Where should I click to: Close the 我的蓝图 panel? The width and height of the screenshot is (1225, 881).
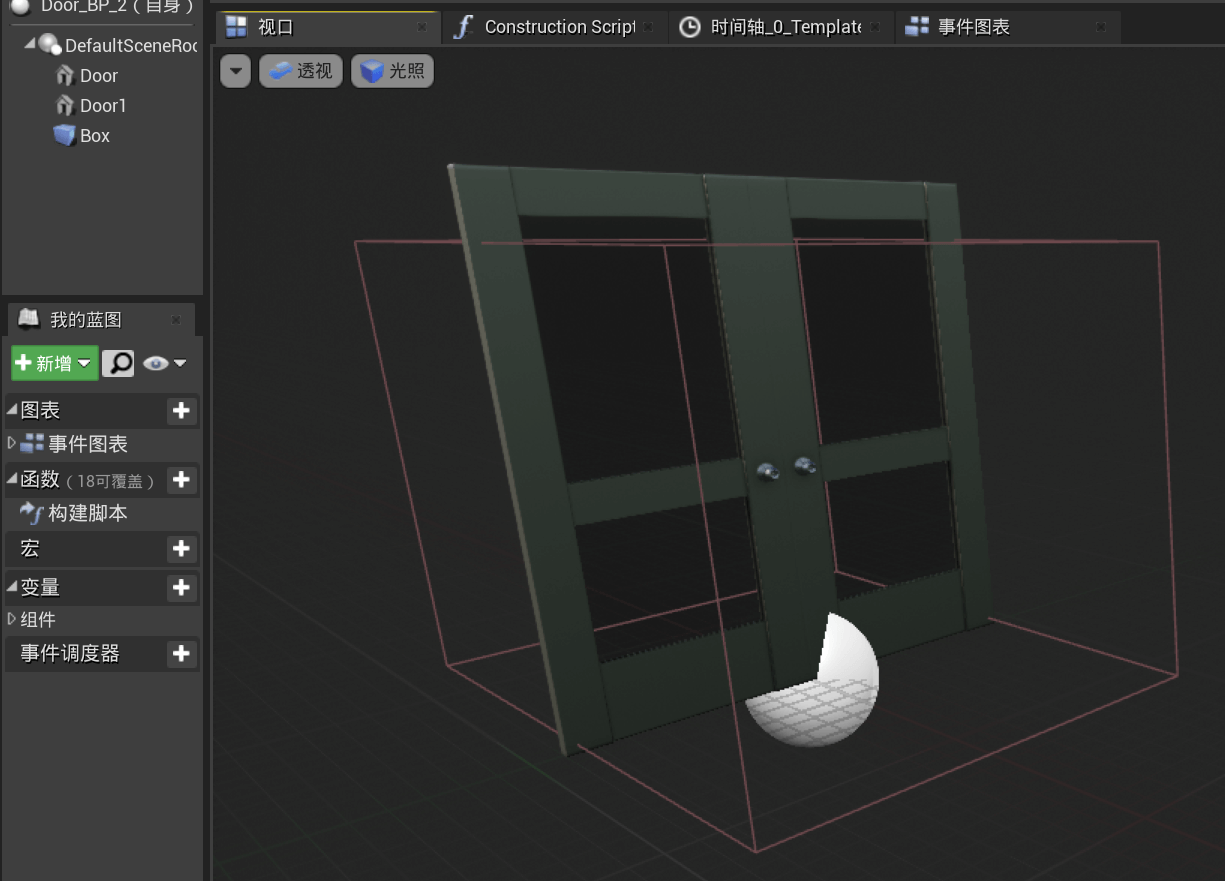point(176,320)
